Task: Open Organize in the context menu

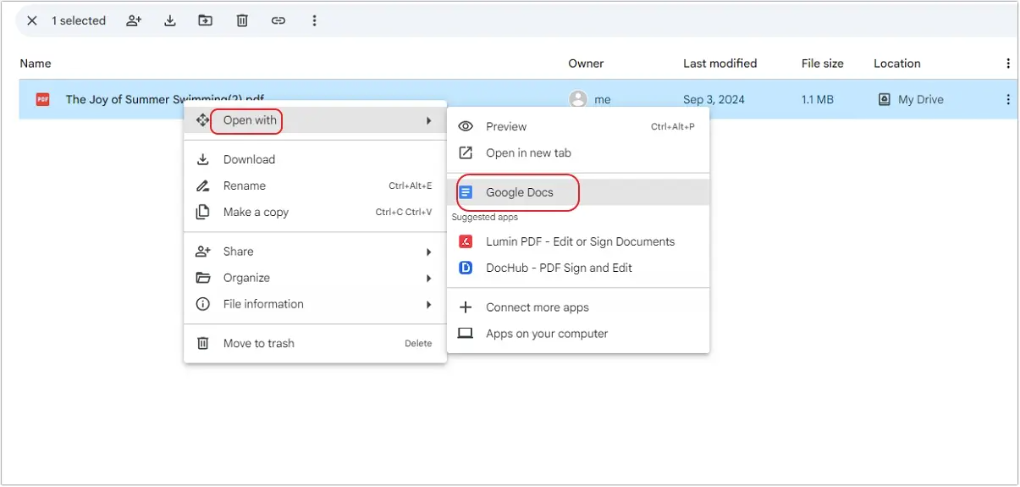Action: point(315,278)
